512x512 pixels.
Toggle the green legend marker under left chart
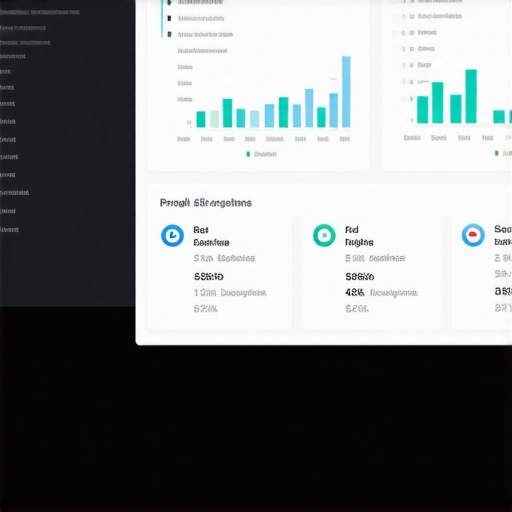click(x=248, y=154)
